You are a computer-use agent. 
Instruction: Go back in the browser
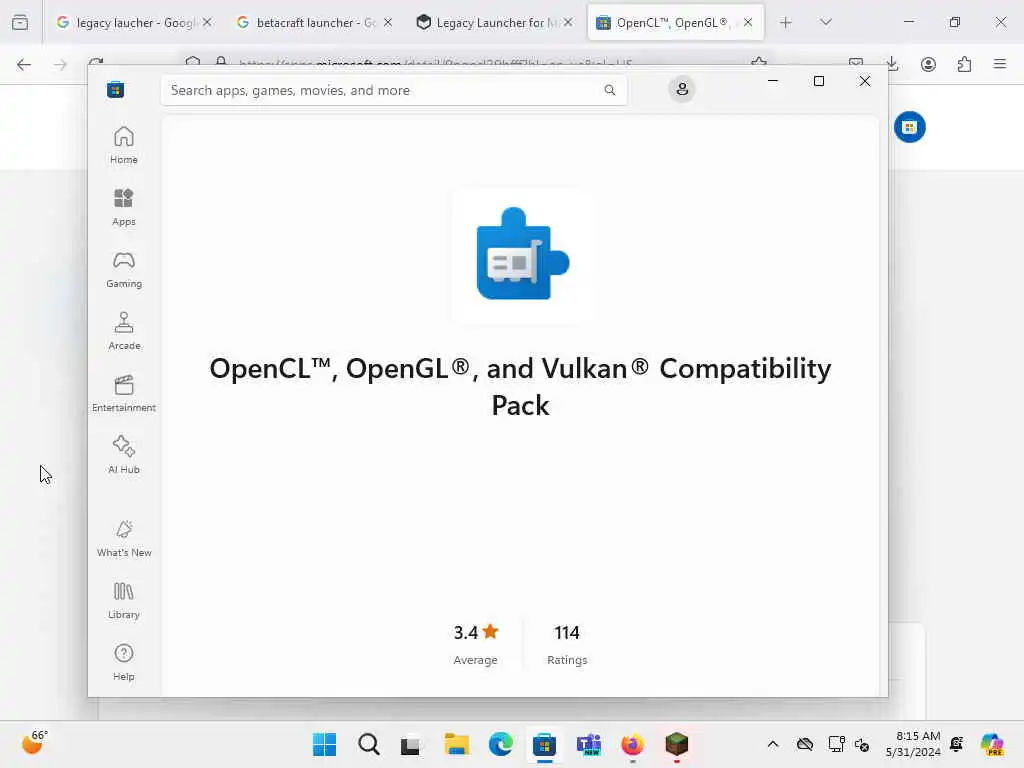[x=24, y=64]
